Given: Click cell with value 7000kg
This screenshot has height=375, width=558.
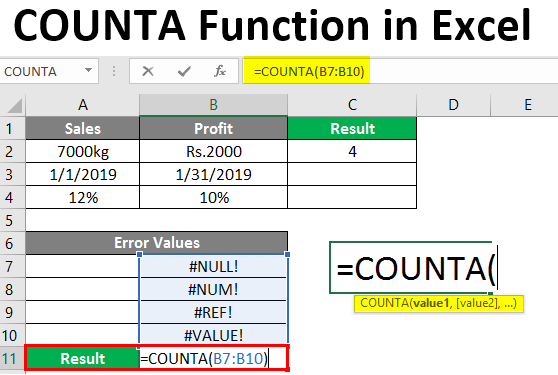Looking at the screenshot, I should pos(83,152).
